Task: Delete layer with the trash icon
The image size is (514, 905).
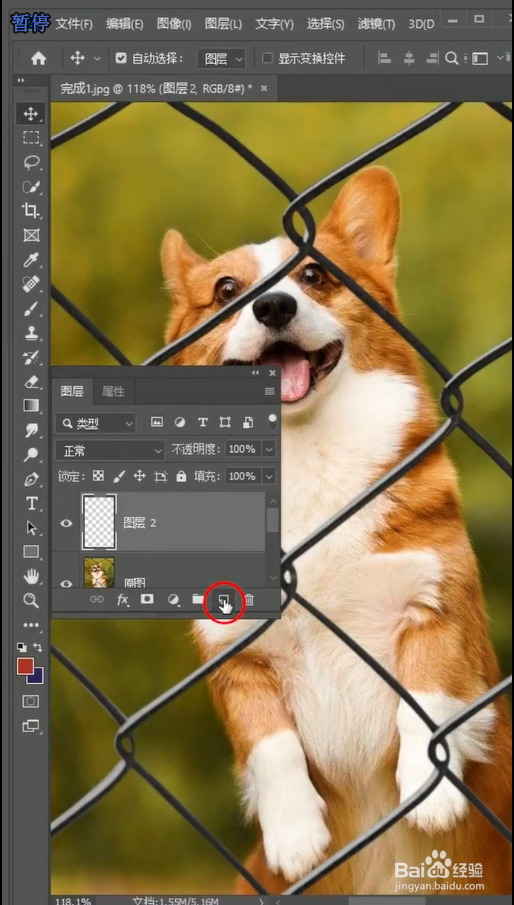Action: 249,600
